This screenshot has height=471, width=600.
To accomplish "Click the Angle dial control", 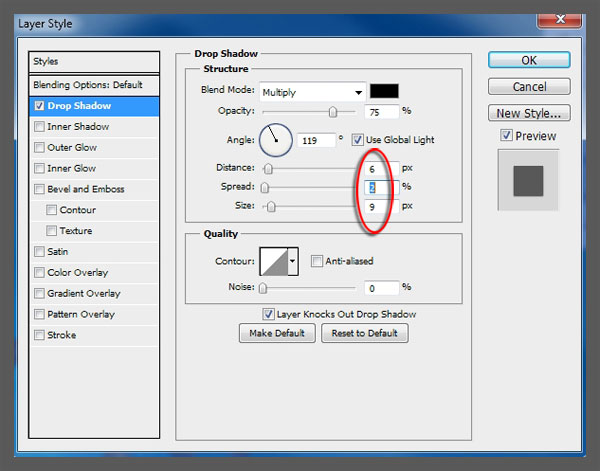I will [x=275, y=140].
